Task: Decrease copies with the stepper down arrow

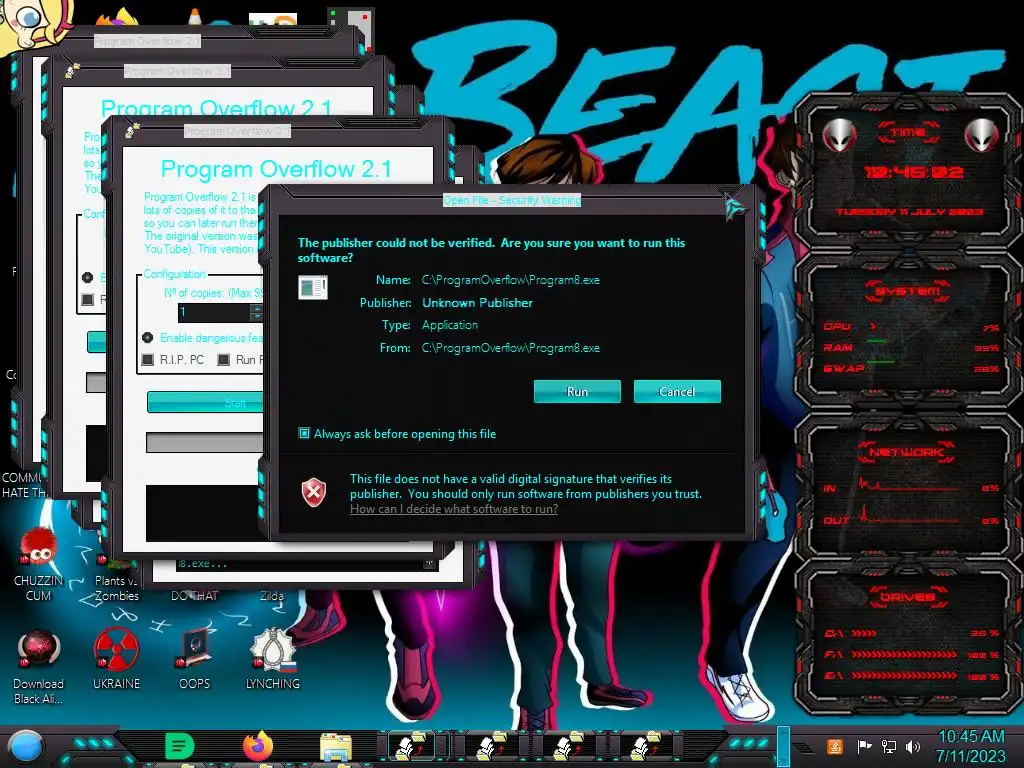Action: click(257, 317)
